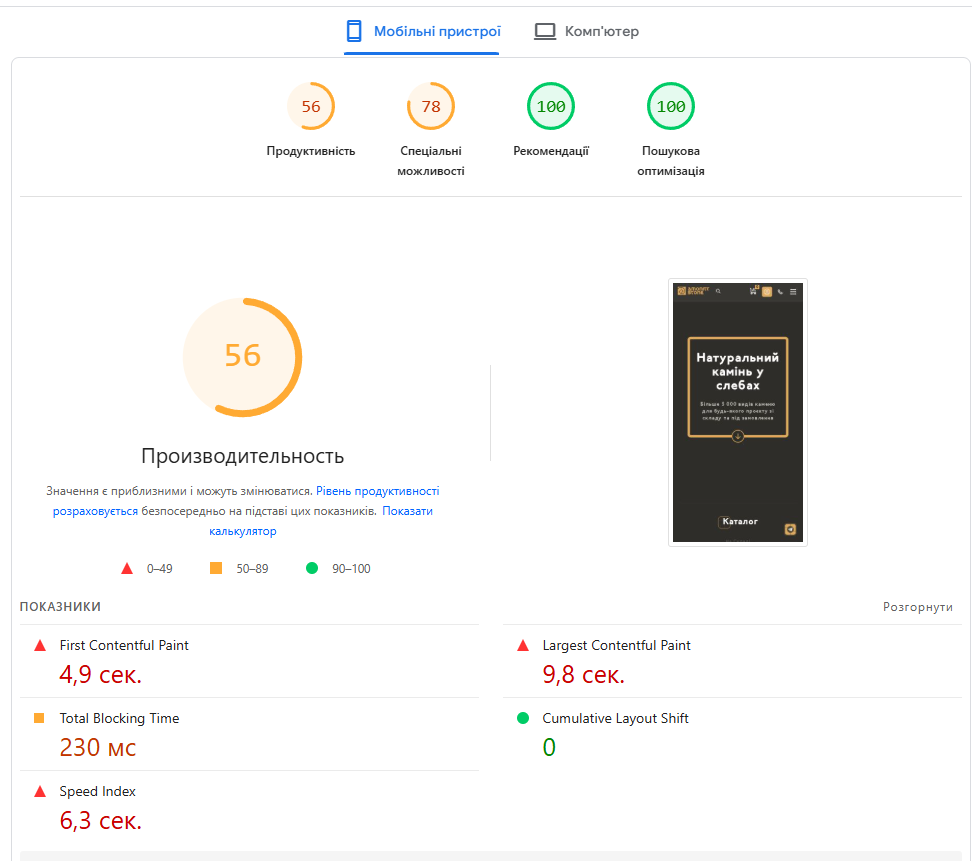Click the 0–49 legend range text
The width and height of the screenshot is (972, 861).
159,568
